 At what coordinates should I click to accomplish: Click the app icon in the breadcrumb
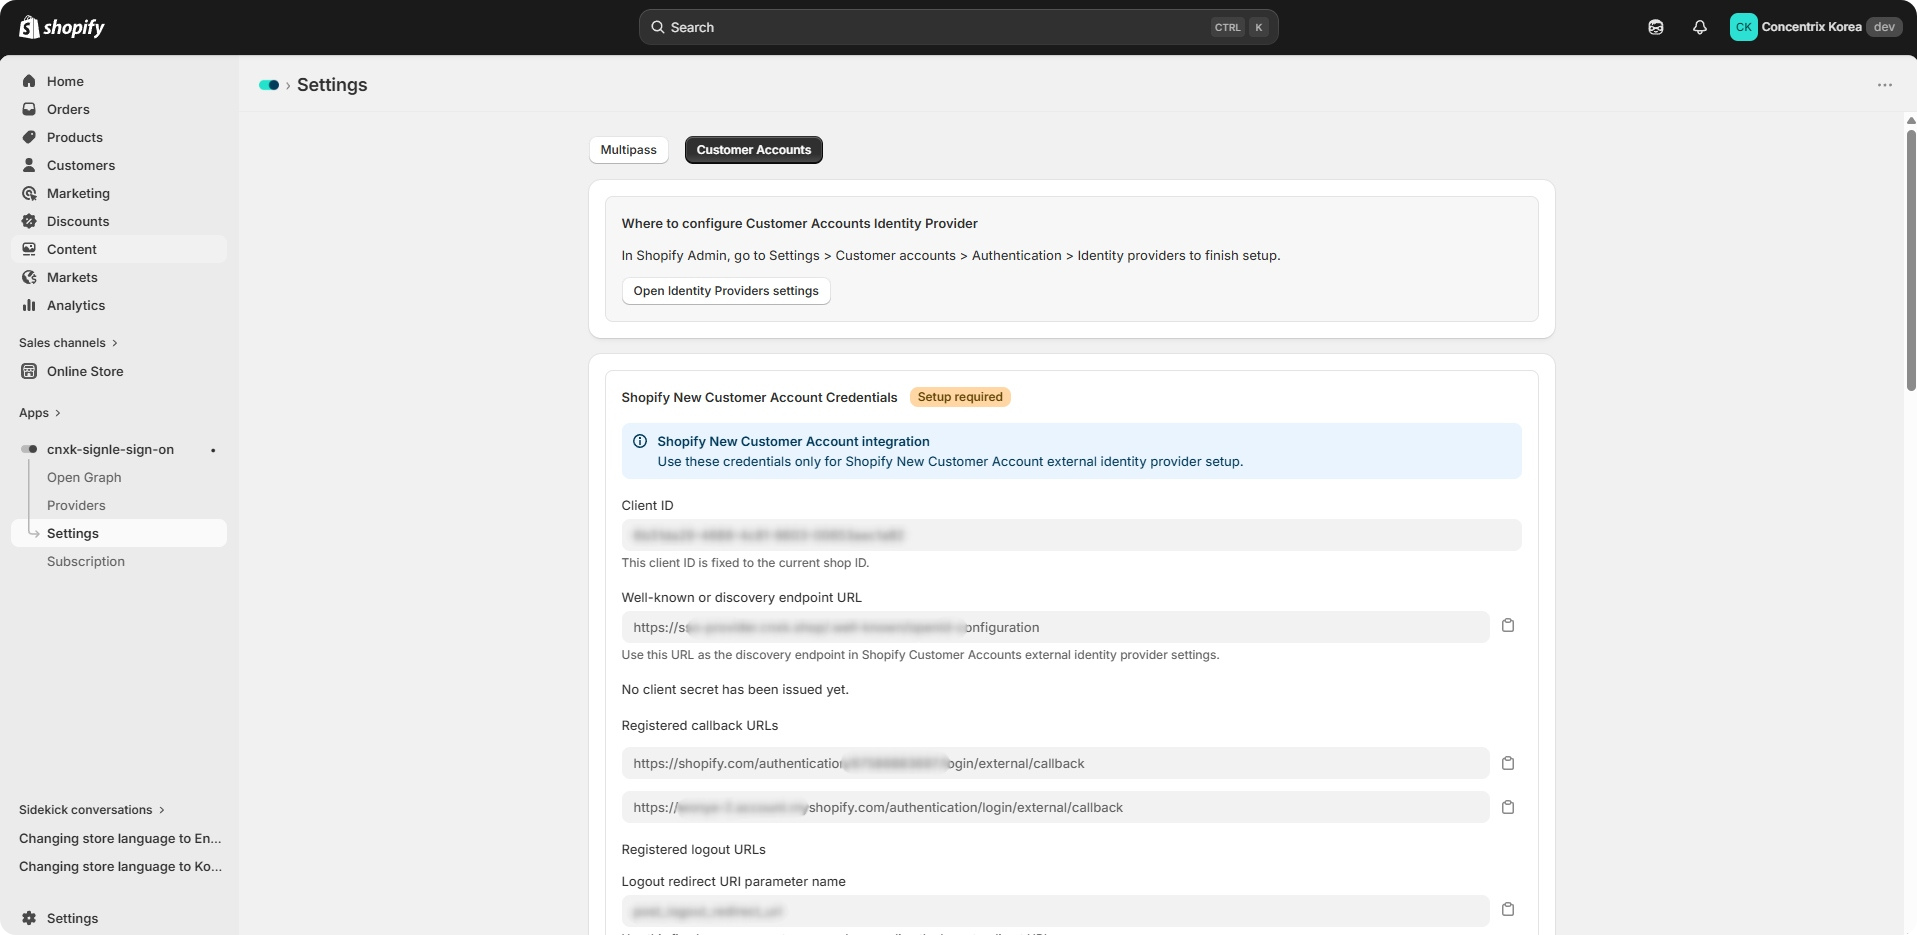[x=269, y=85]
